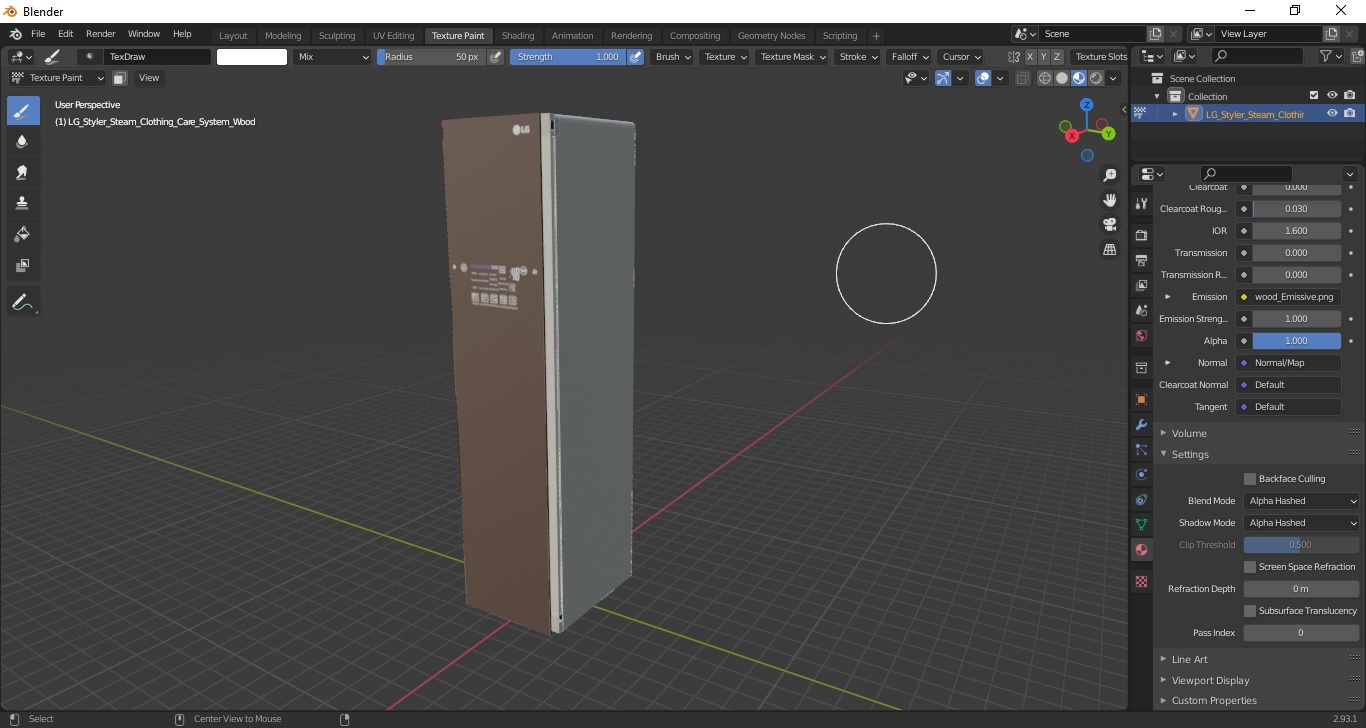Viewport: 1366px width, 728px height.
Task: Click wood_Emissive.png emission link
Action: tap(1288, 297)
